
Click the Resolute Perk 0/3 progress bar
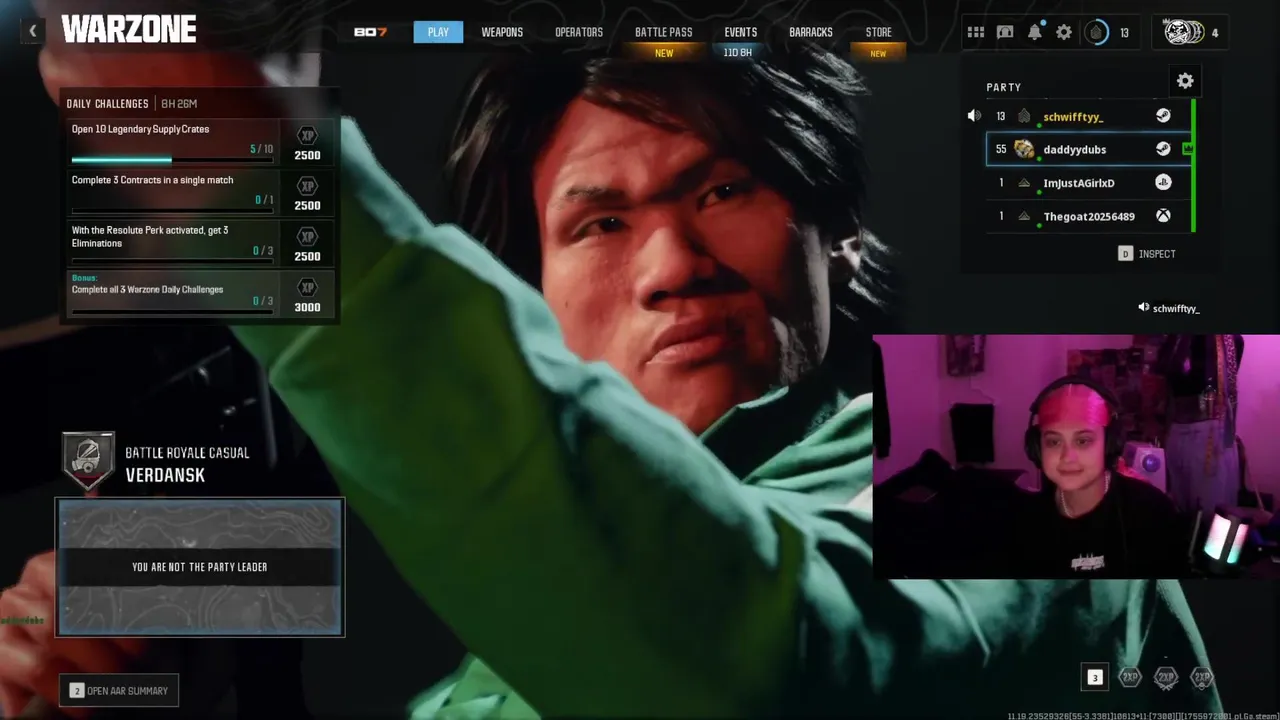tap(172, 262)
